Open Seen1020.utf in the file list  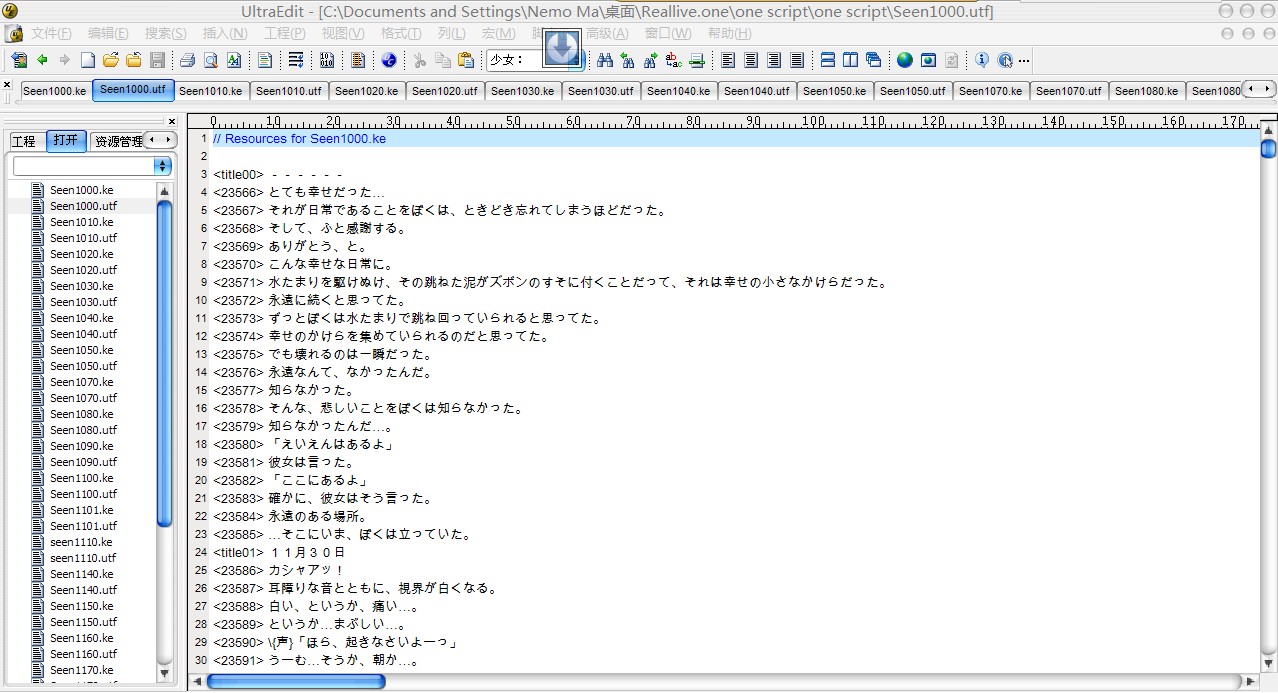click(x=84, y=270)
